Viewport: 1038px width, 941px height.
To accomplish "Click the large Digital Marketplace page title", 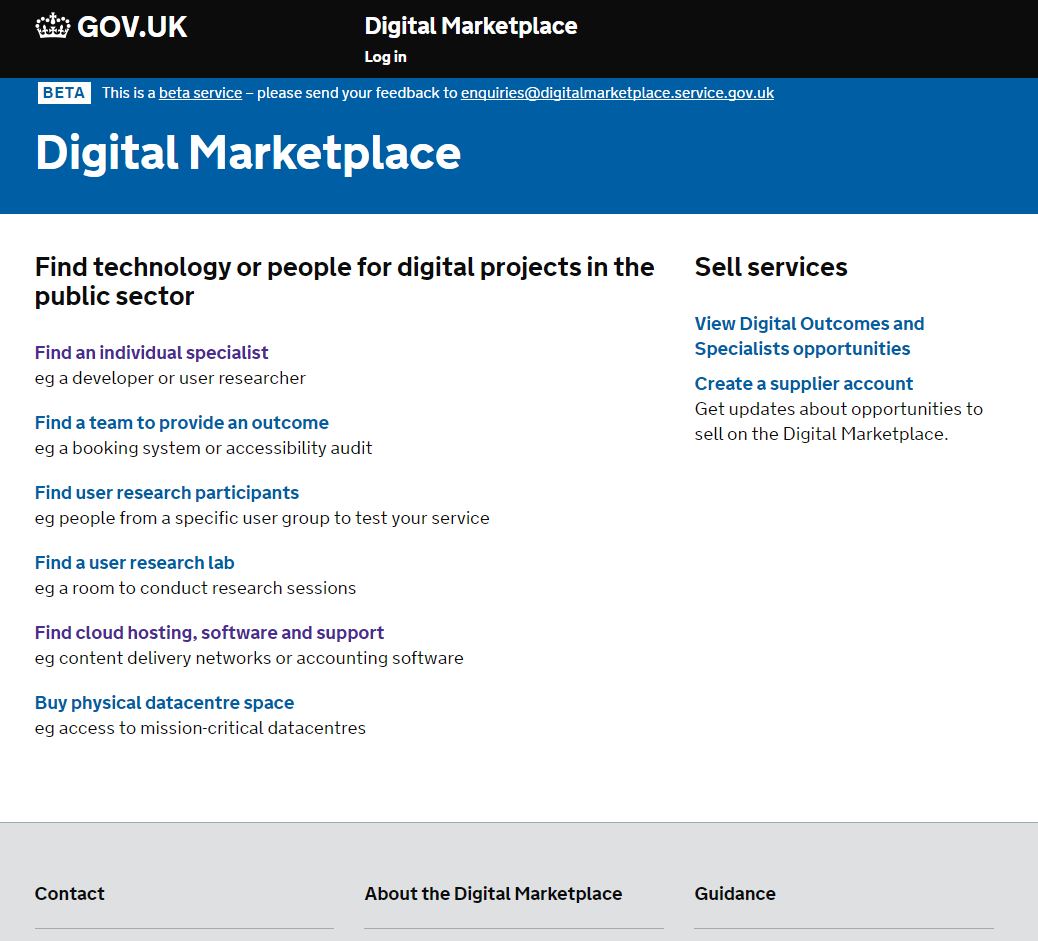I will 248,153.
